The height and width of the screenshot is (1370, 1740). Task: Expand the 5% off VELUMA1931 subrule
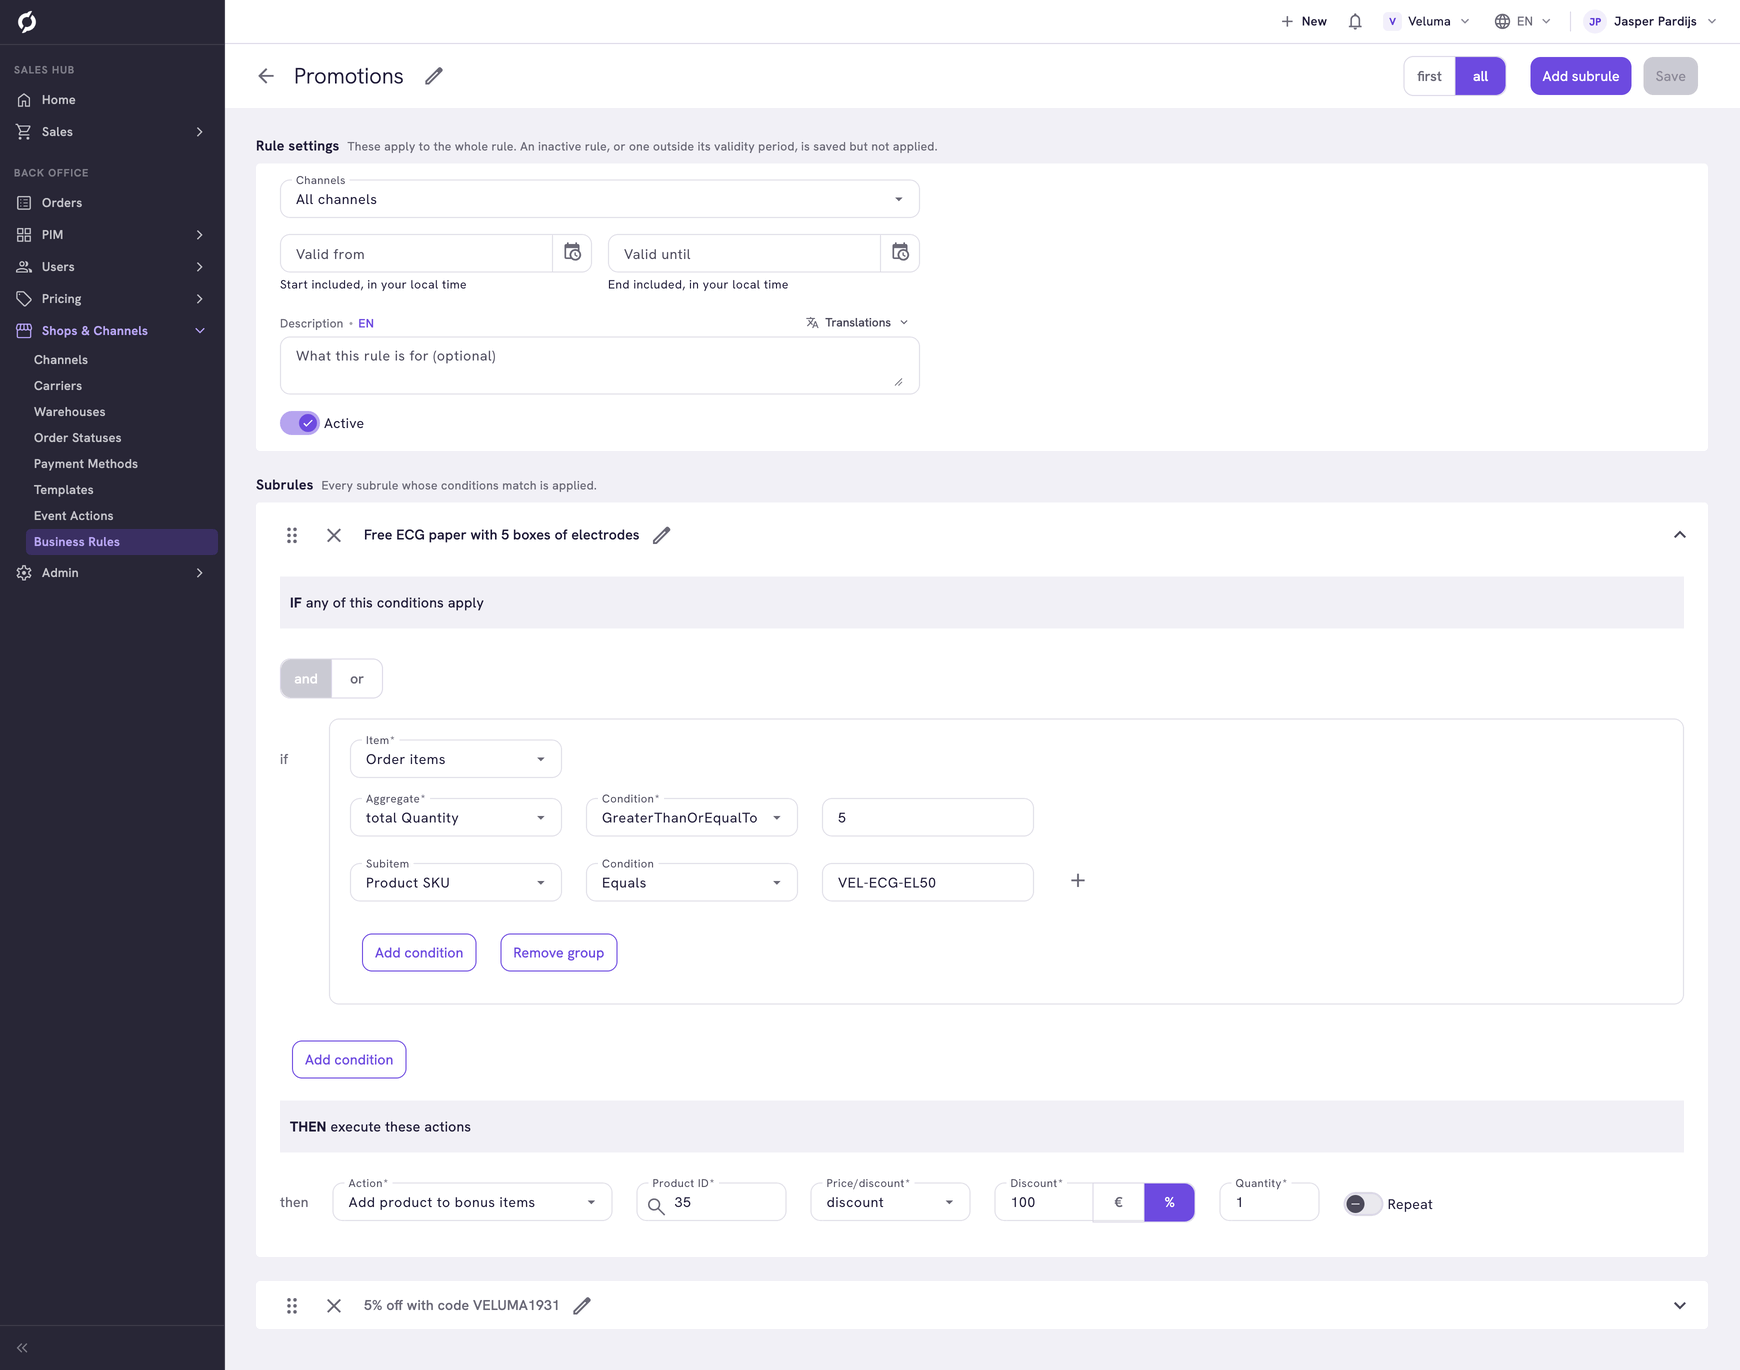pos(1680,1305)
